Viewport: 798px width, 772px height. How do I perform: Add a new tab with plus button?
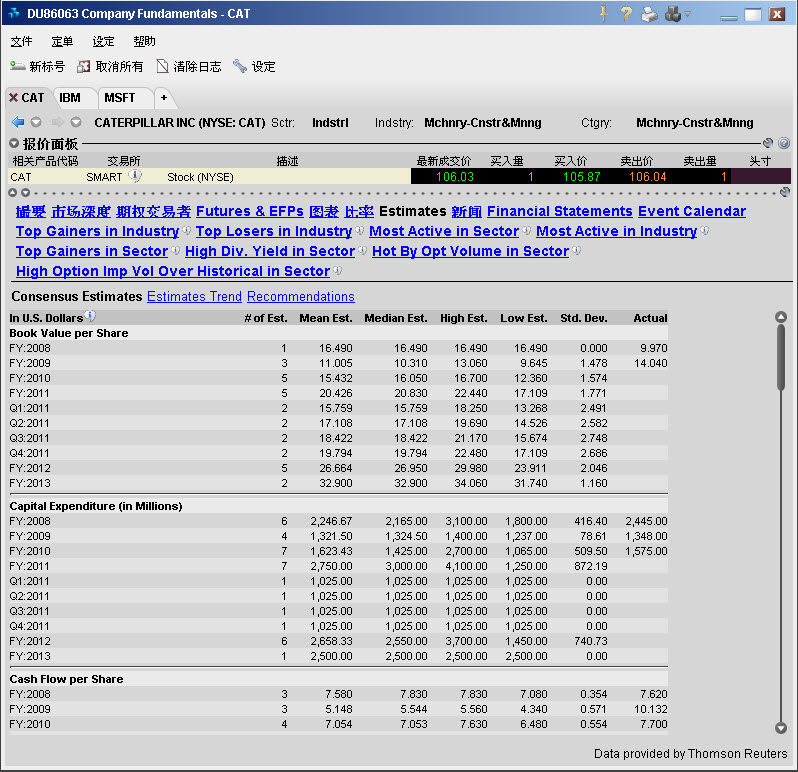pyautogui.click(x=164, y=98)
